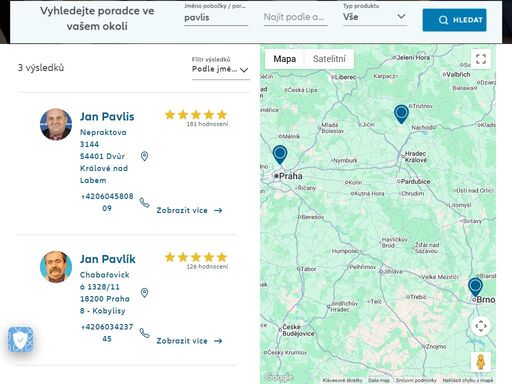Select the map marker near Trutnov

(x=401, y=114)
